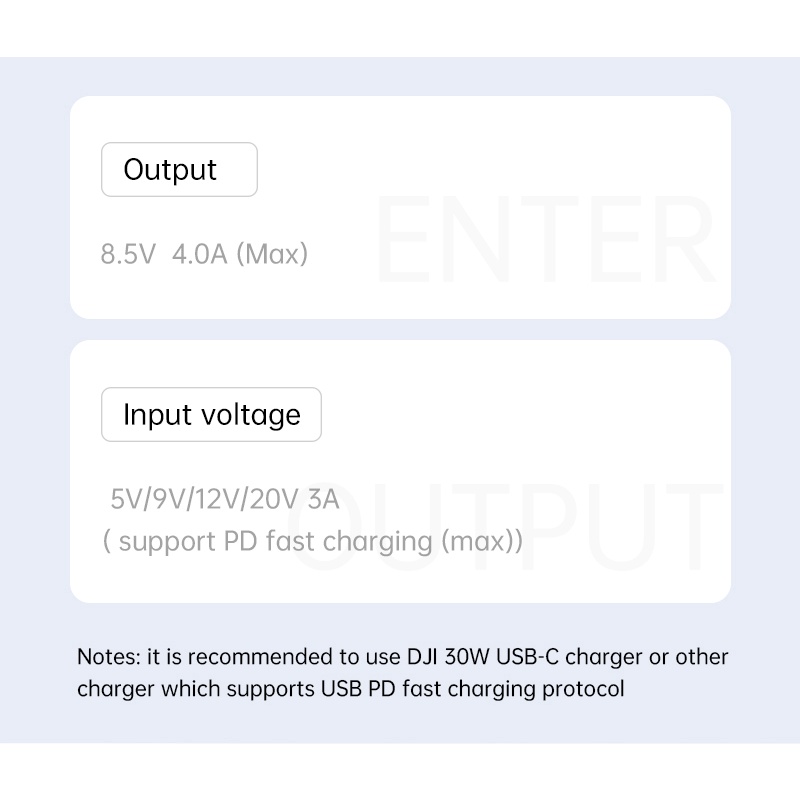The image size is (800, 800).
Task: Click the Input voltage label button
Action: point(211,415)
